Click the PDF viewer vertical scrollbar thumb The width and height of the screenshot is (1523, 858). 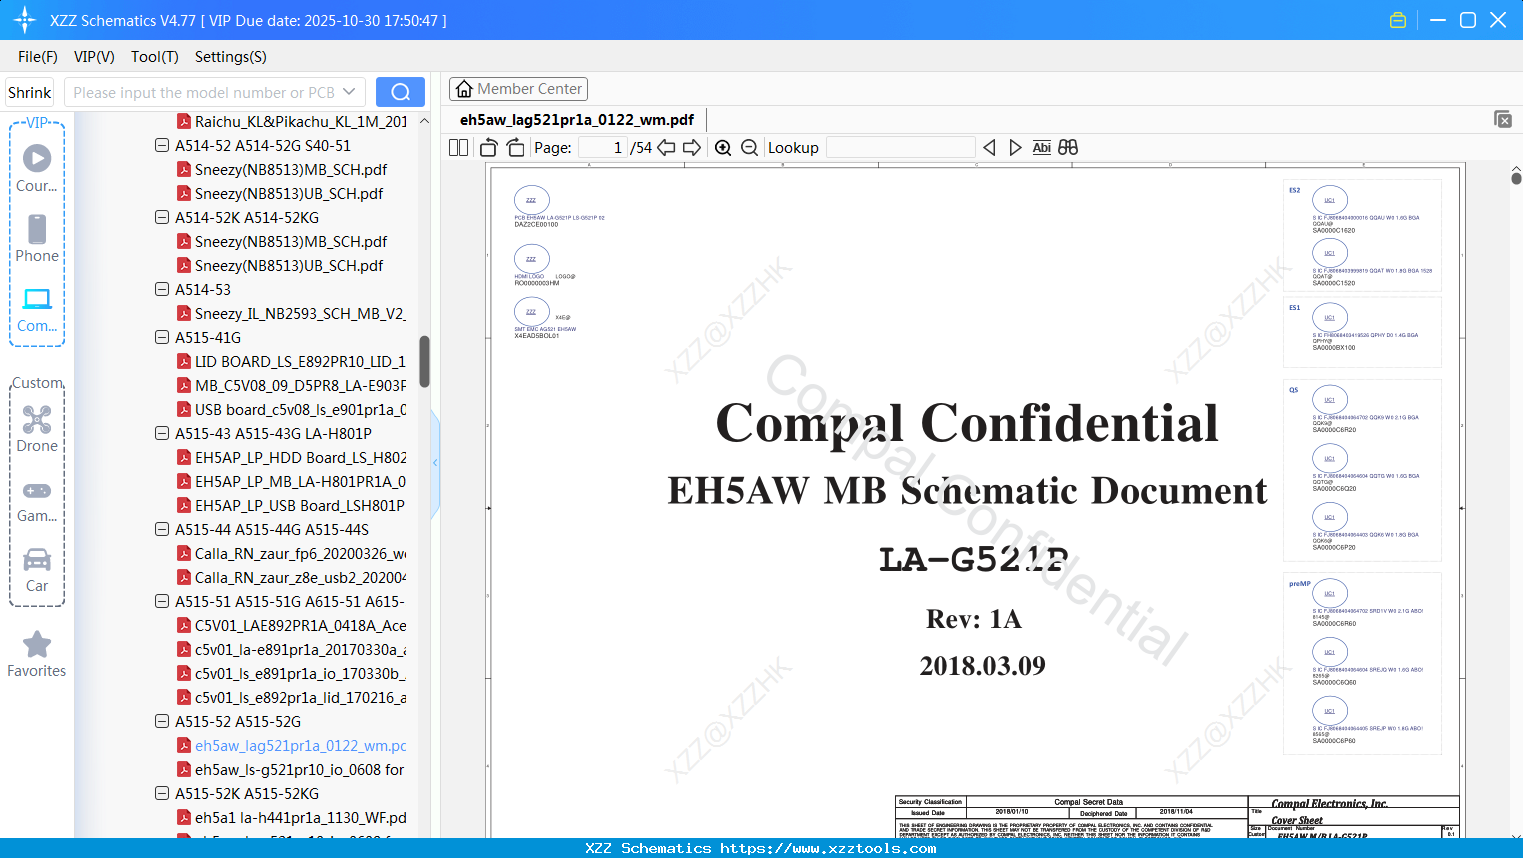(1516, 178)
